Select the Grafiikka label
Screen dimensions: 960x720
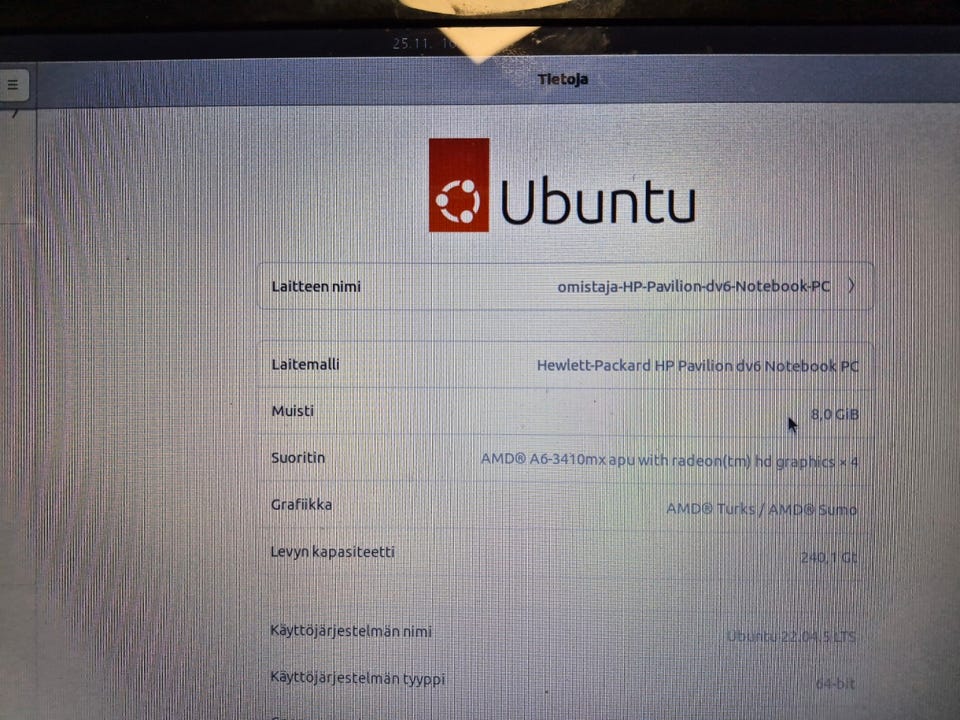(301, 504)
